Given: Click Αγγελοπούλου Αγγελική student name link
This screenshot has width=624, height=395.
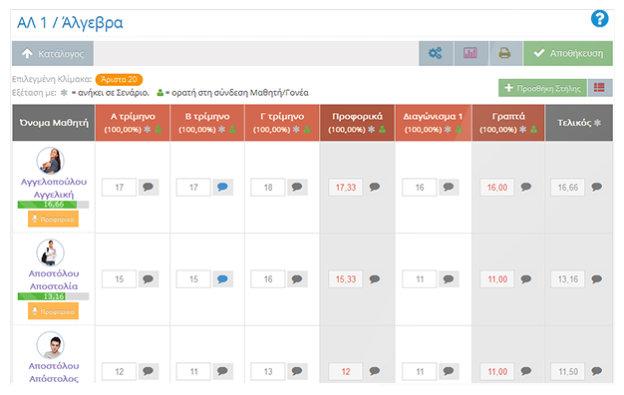Looking at the screenshot, I should tap(54, 188).
